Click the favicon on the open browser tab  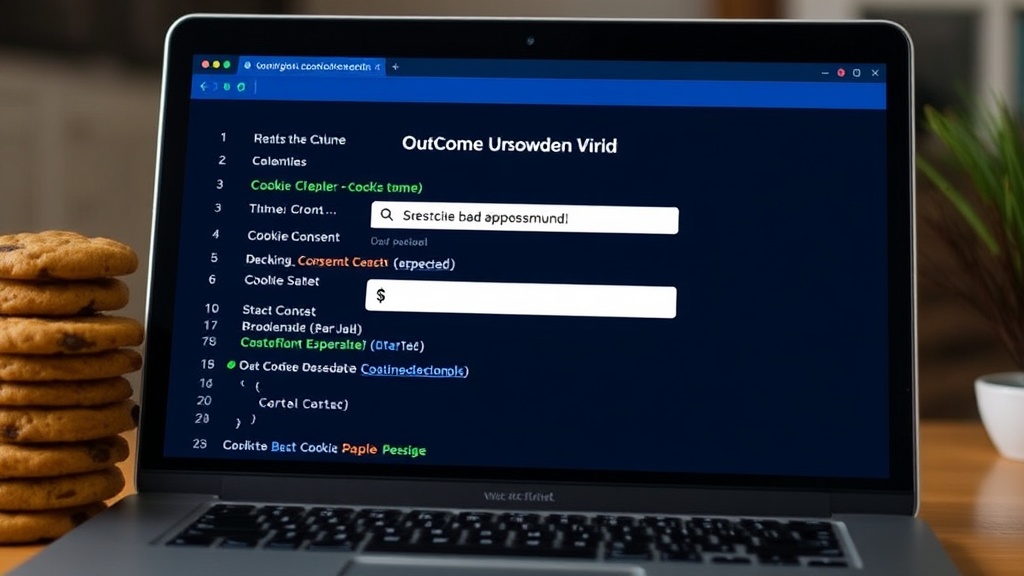[247, 66]
